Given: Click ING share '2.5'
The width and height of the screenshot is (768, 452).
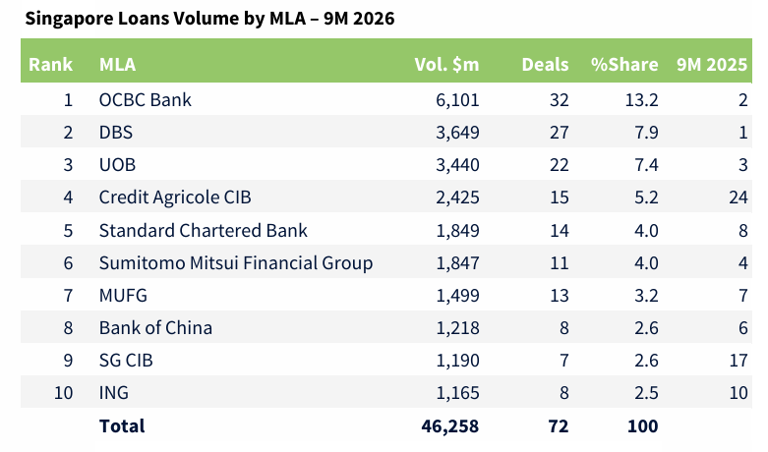Looking at the screenshot, I should 647,392.
